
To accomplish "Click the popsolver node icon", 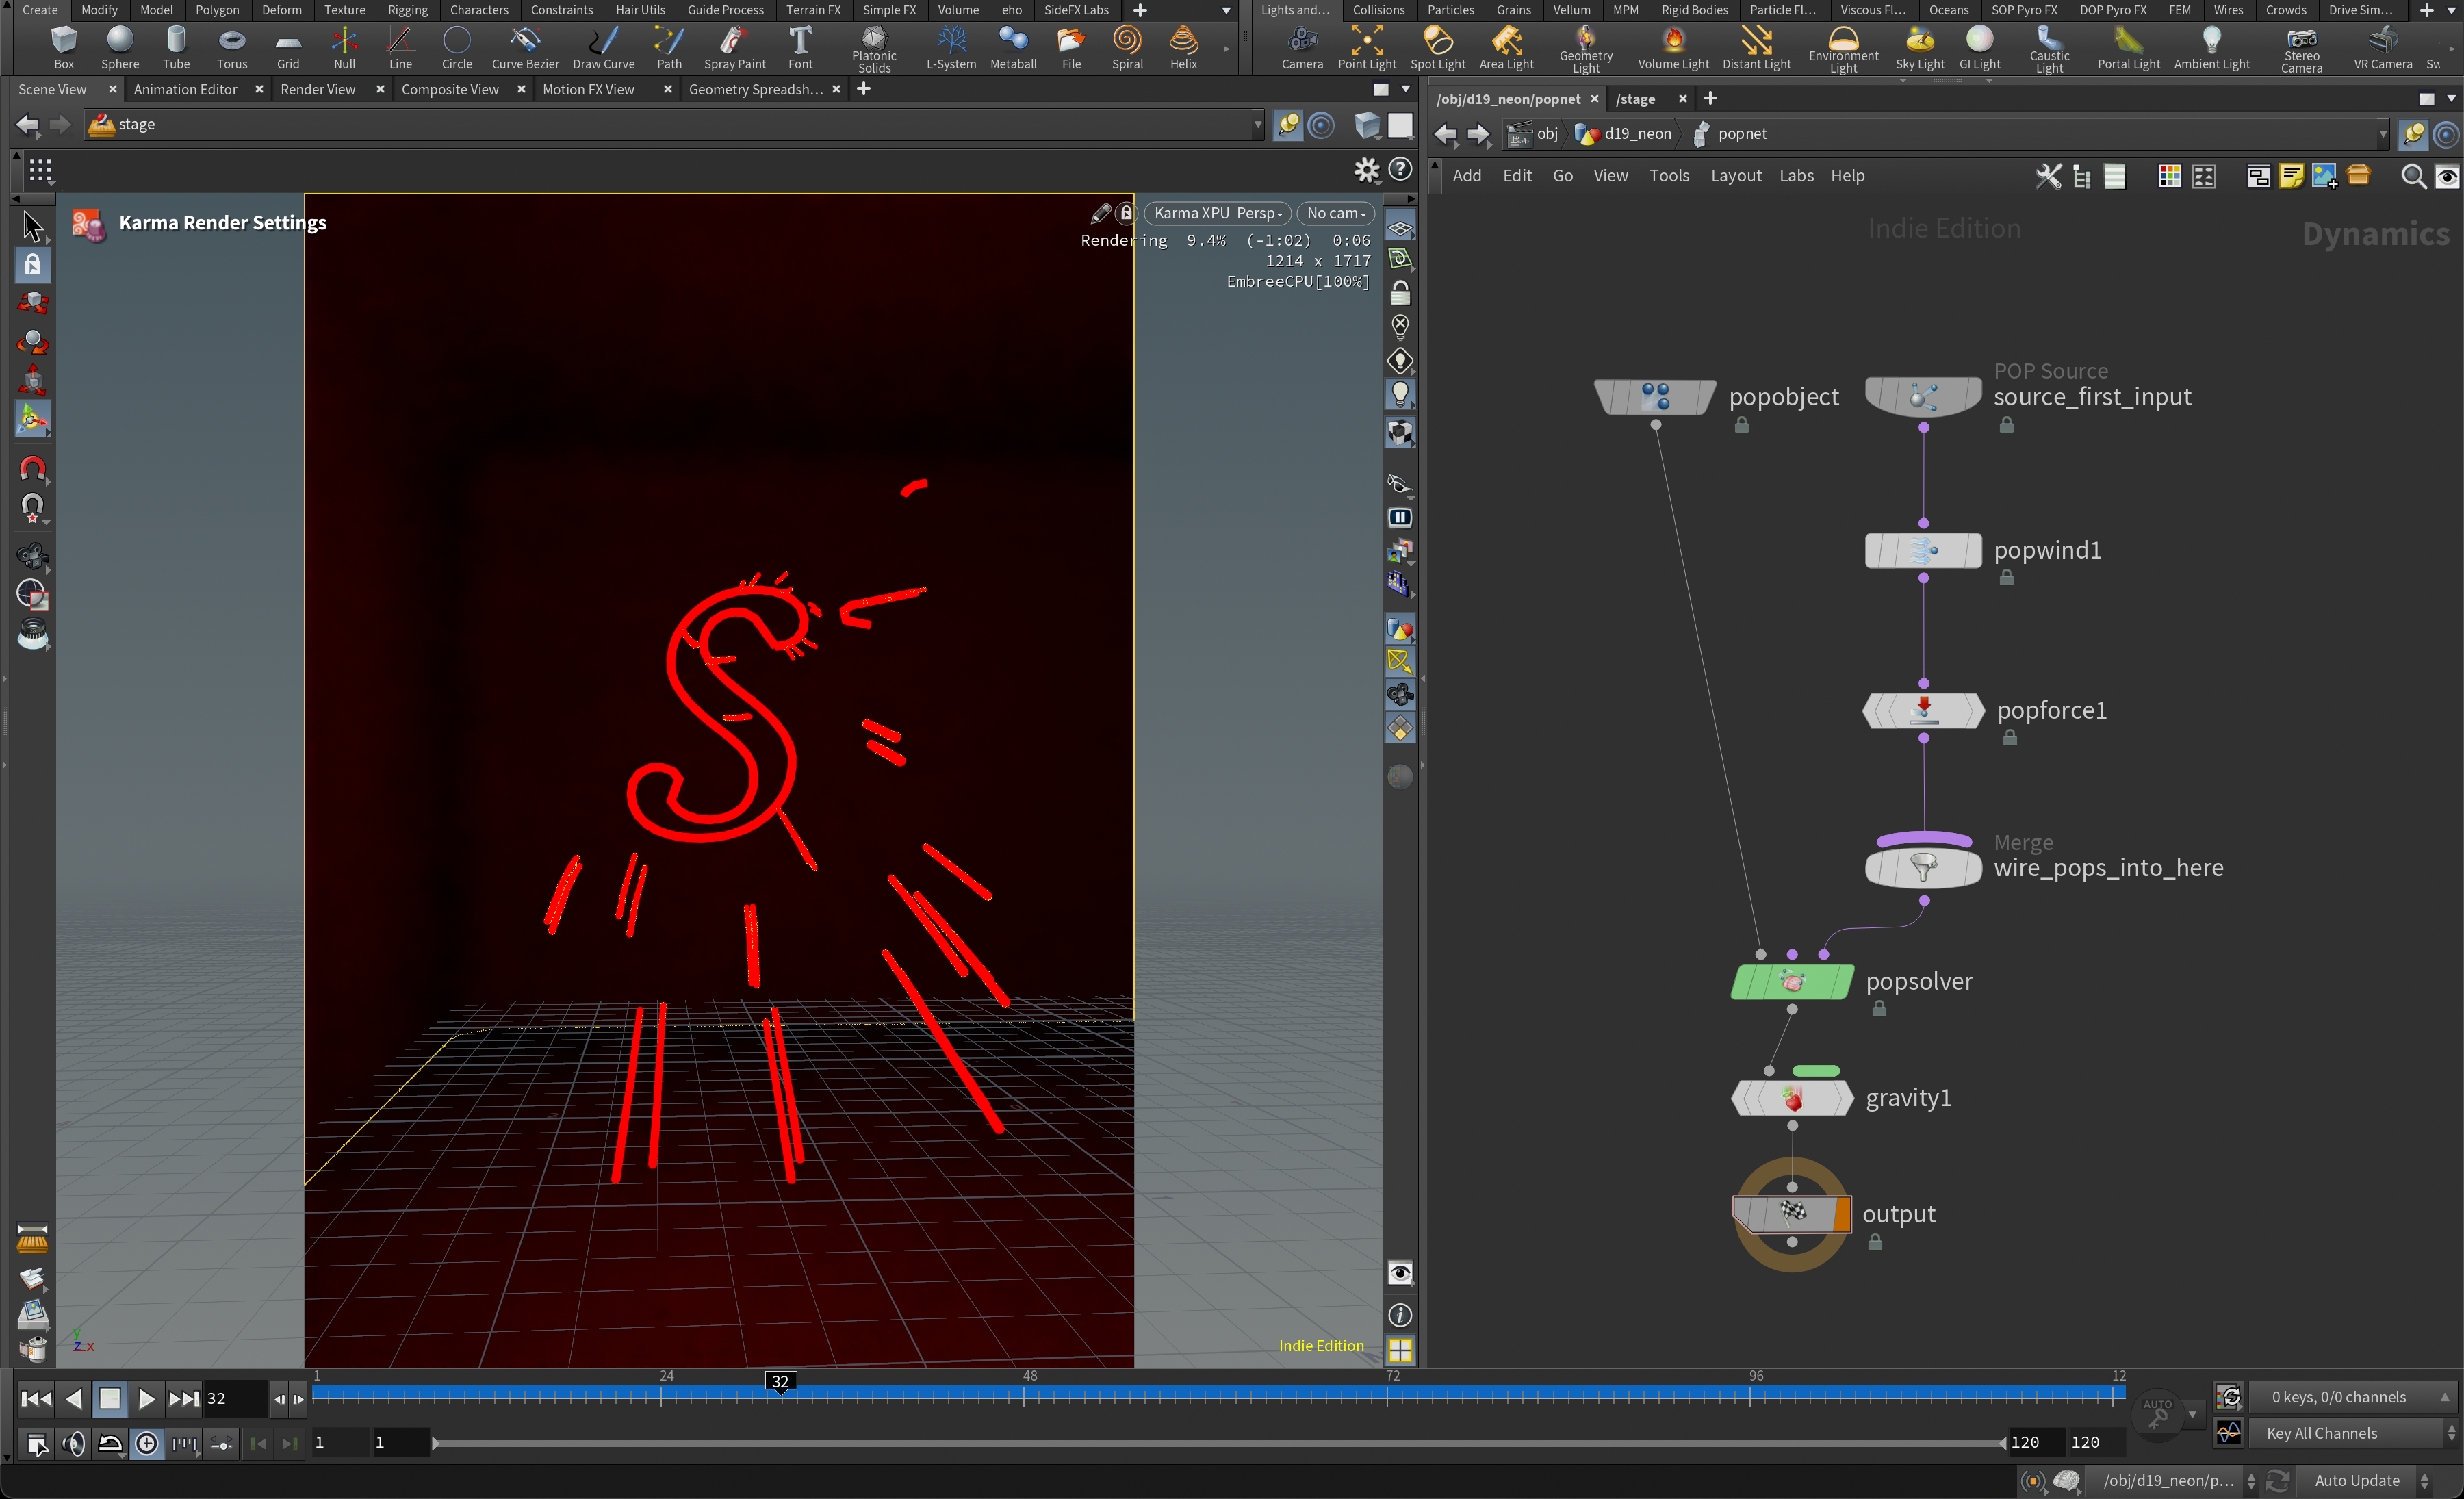I will (x=1792, y=982).
